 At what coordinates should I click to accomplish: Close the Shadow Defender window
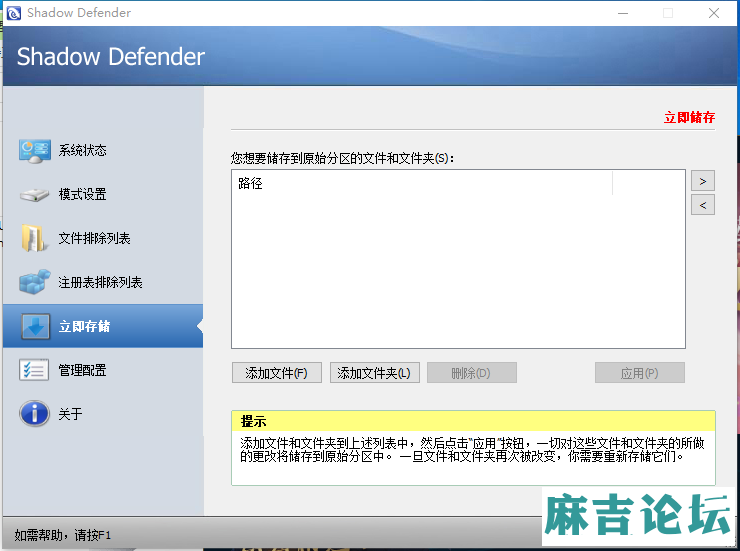point(714,13)
